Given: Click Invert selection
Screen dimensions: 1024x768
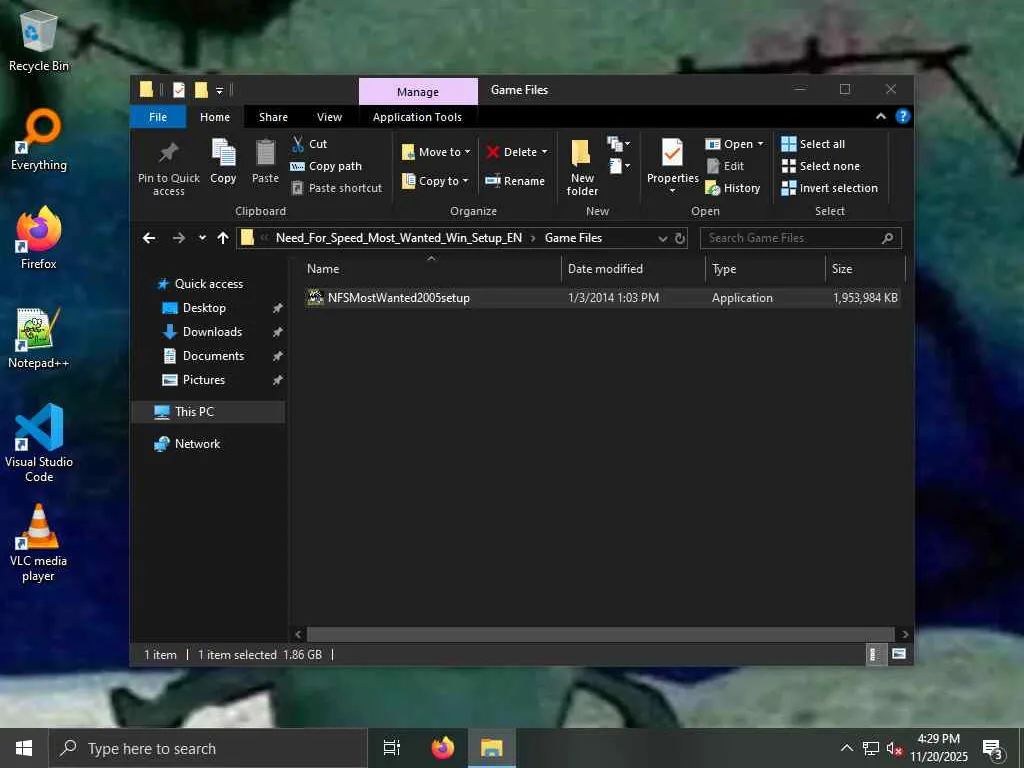Looking at the screenshot, I should 830,188.
